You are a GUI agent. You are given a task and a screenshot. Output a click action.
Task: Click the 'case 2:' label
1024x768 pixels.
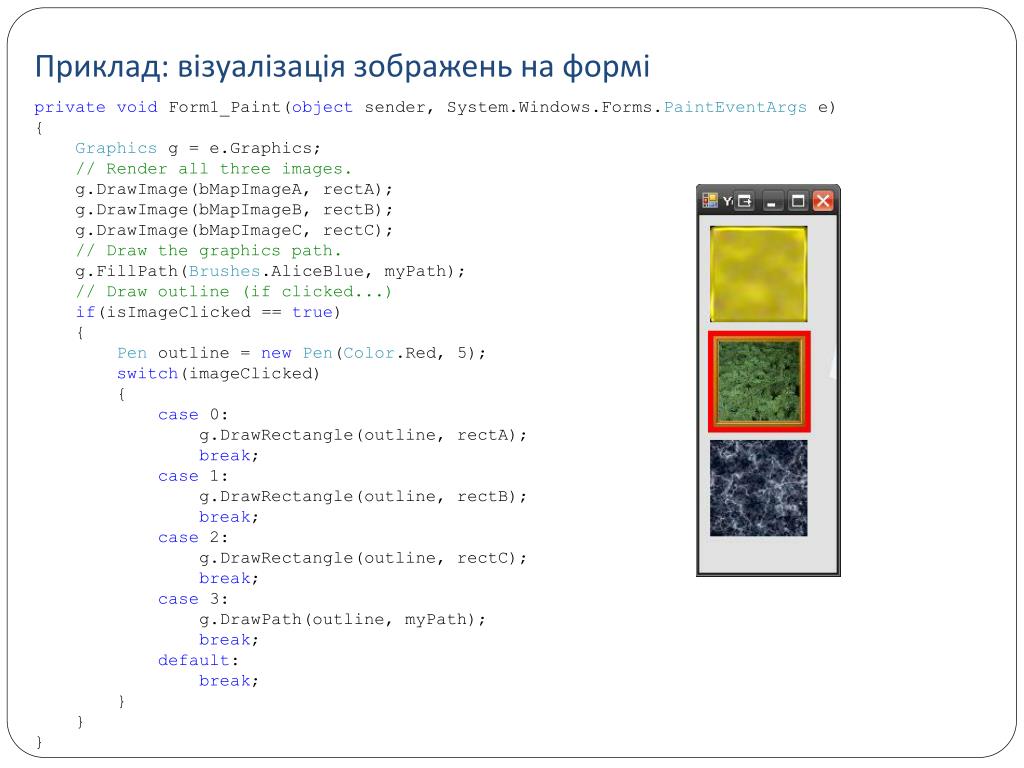point(193,537)
